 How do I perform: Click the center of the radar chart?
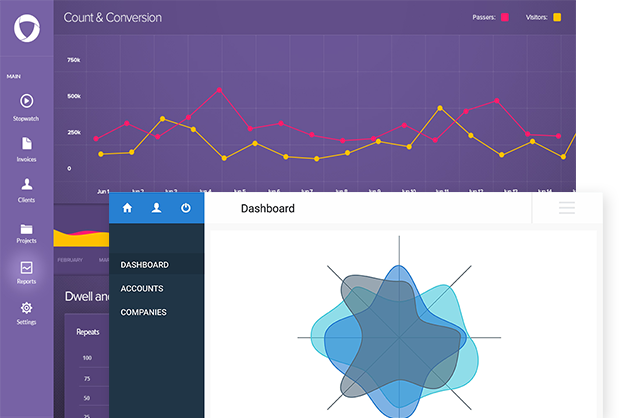[399, 338]
